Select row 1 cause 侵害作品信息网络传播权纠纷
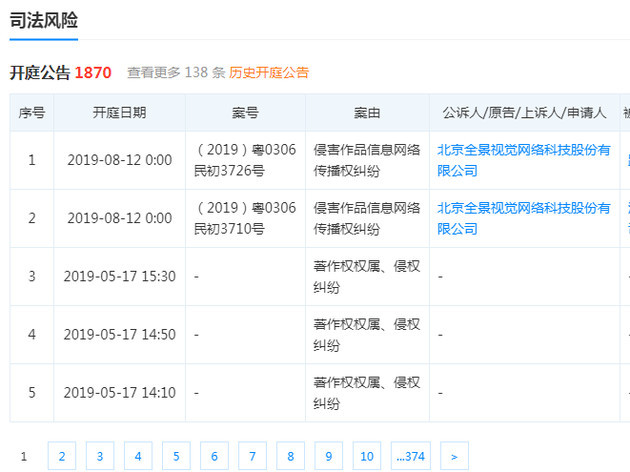Viewport: 630px width, 472px height. pos(367,160)
